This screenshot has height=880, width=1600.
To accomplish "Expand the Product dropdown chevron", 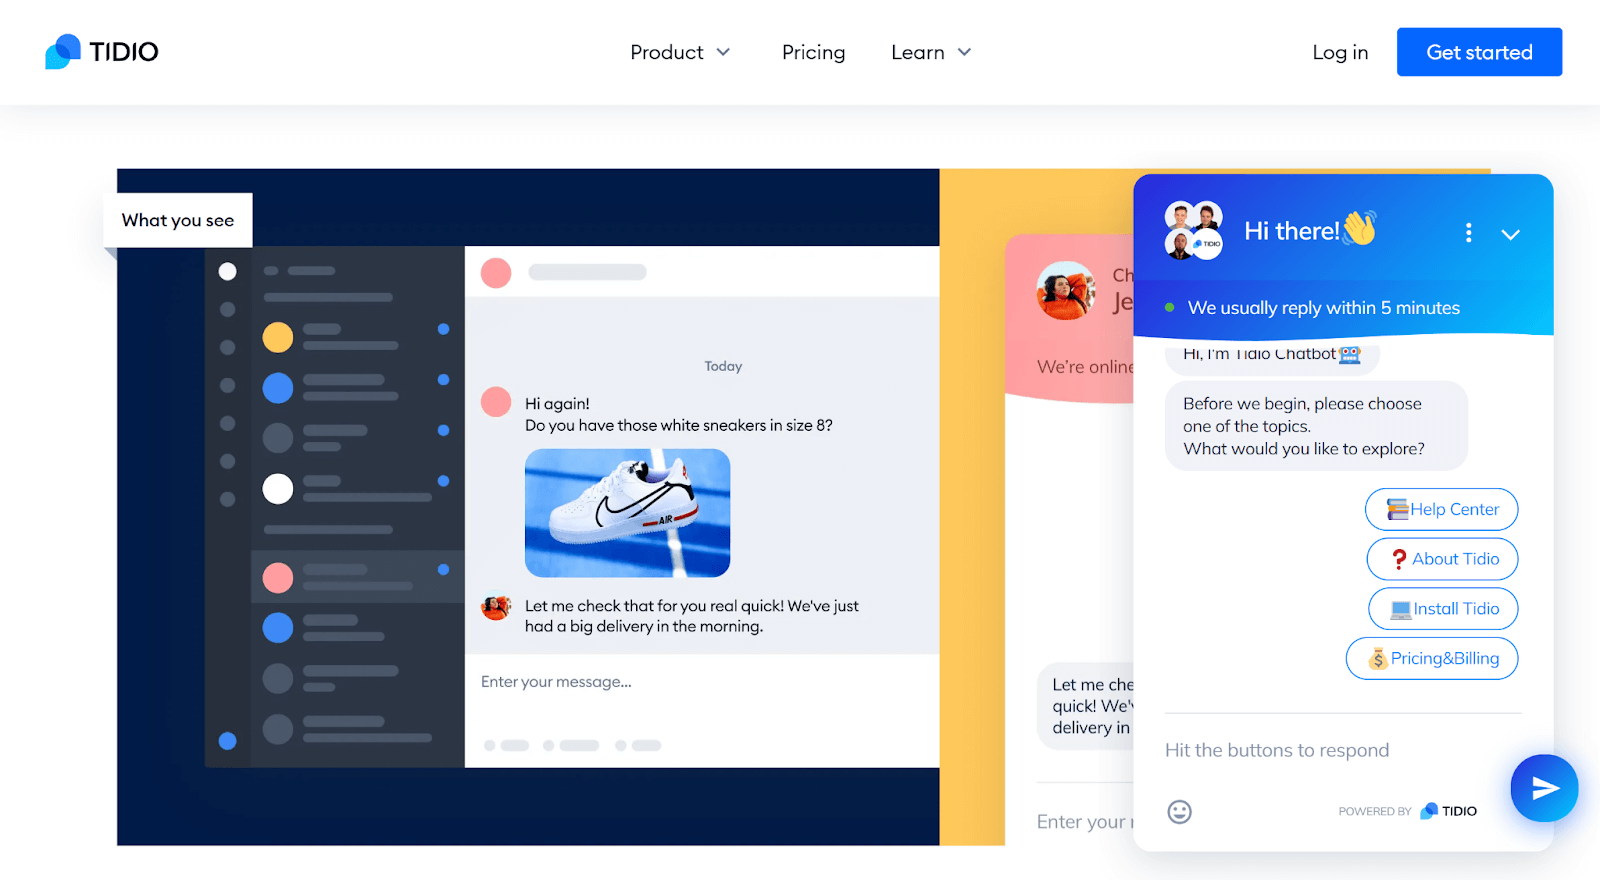I will tap(723, 52).
